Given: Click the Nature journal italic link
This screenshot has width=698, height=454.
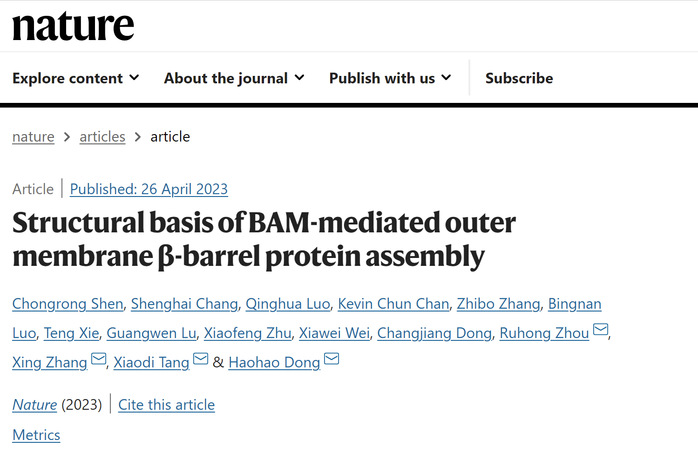Looking at the screenshot, I should (x=34, y=405).
